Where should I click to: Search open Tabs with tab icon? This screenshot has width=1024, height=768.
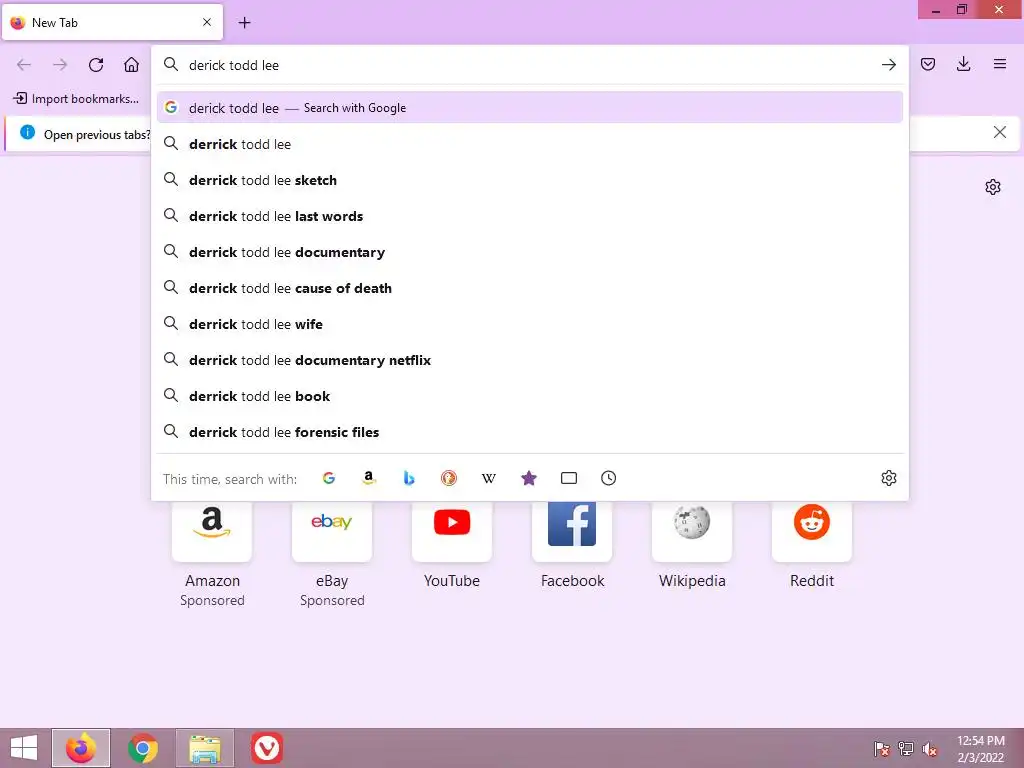coord(569,478)
